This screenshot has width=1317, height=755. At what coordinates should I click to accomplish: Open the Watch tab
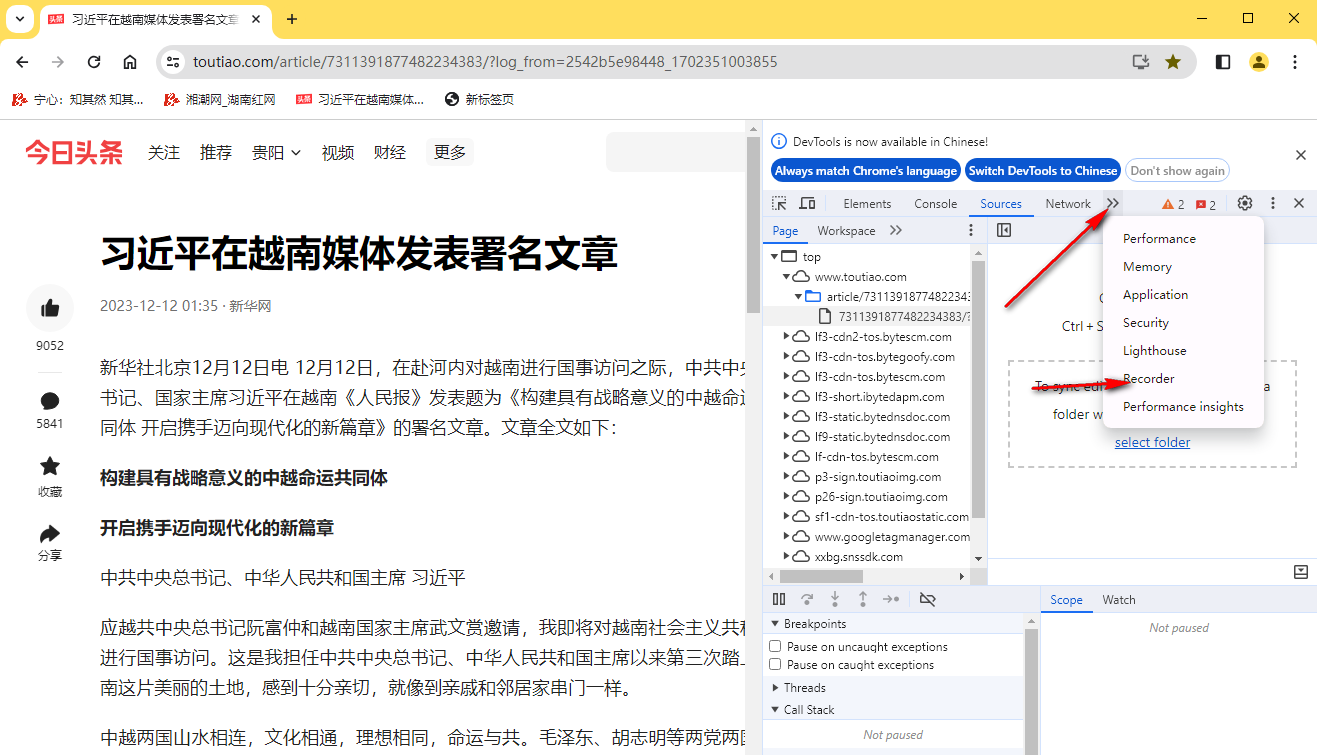pos(1119,600)
